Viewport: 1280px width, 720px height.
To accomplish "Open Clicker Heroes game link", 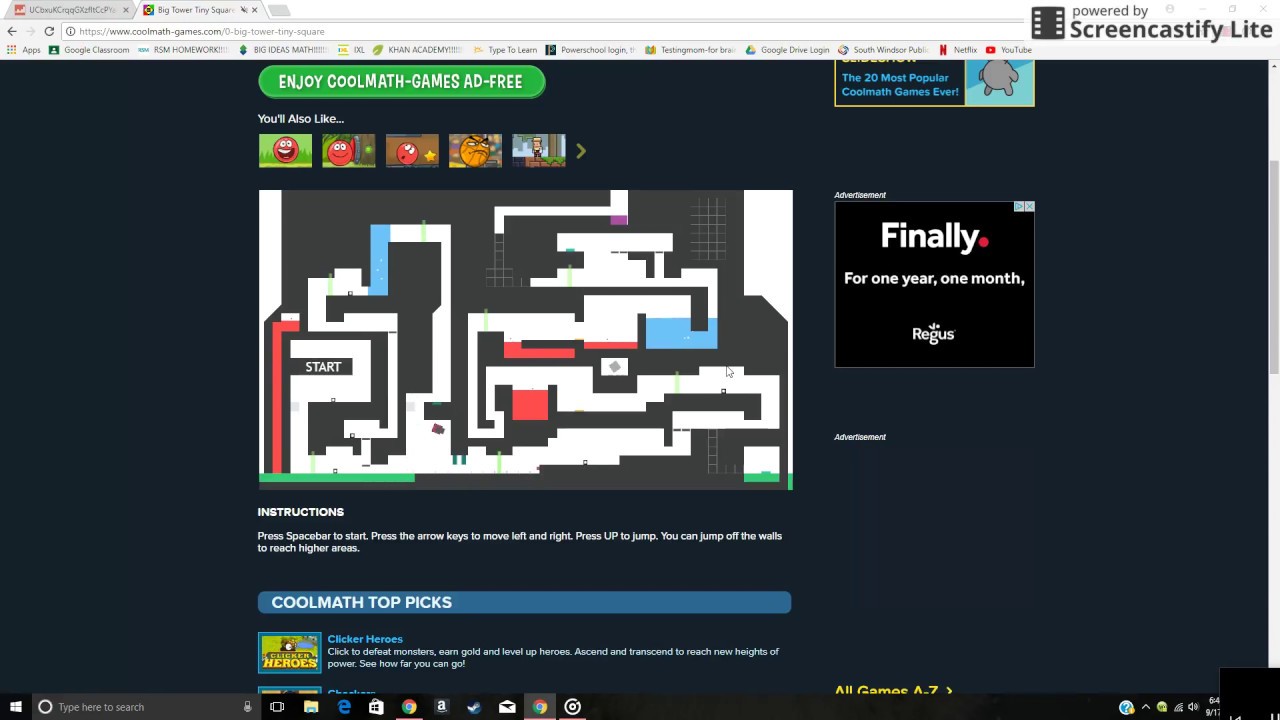I will [365, 639].
